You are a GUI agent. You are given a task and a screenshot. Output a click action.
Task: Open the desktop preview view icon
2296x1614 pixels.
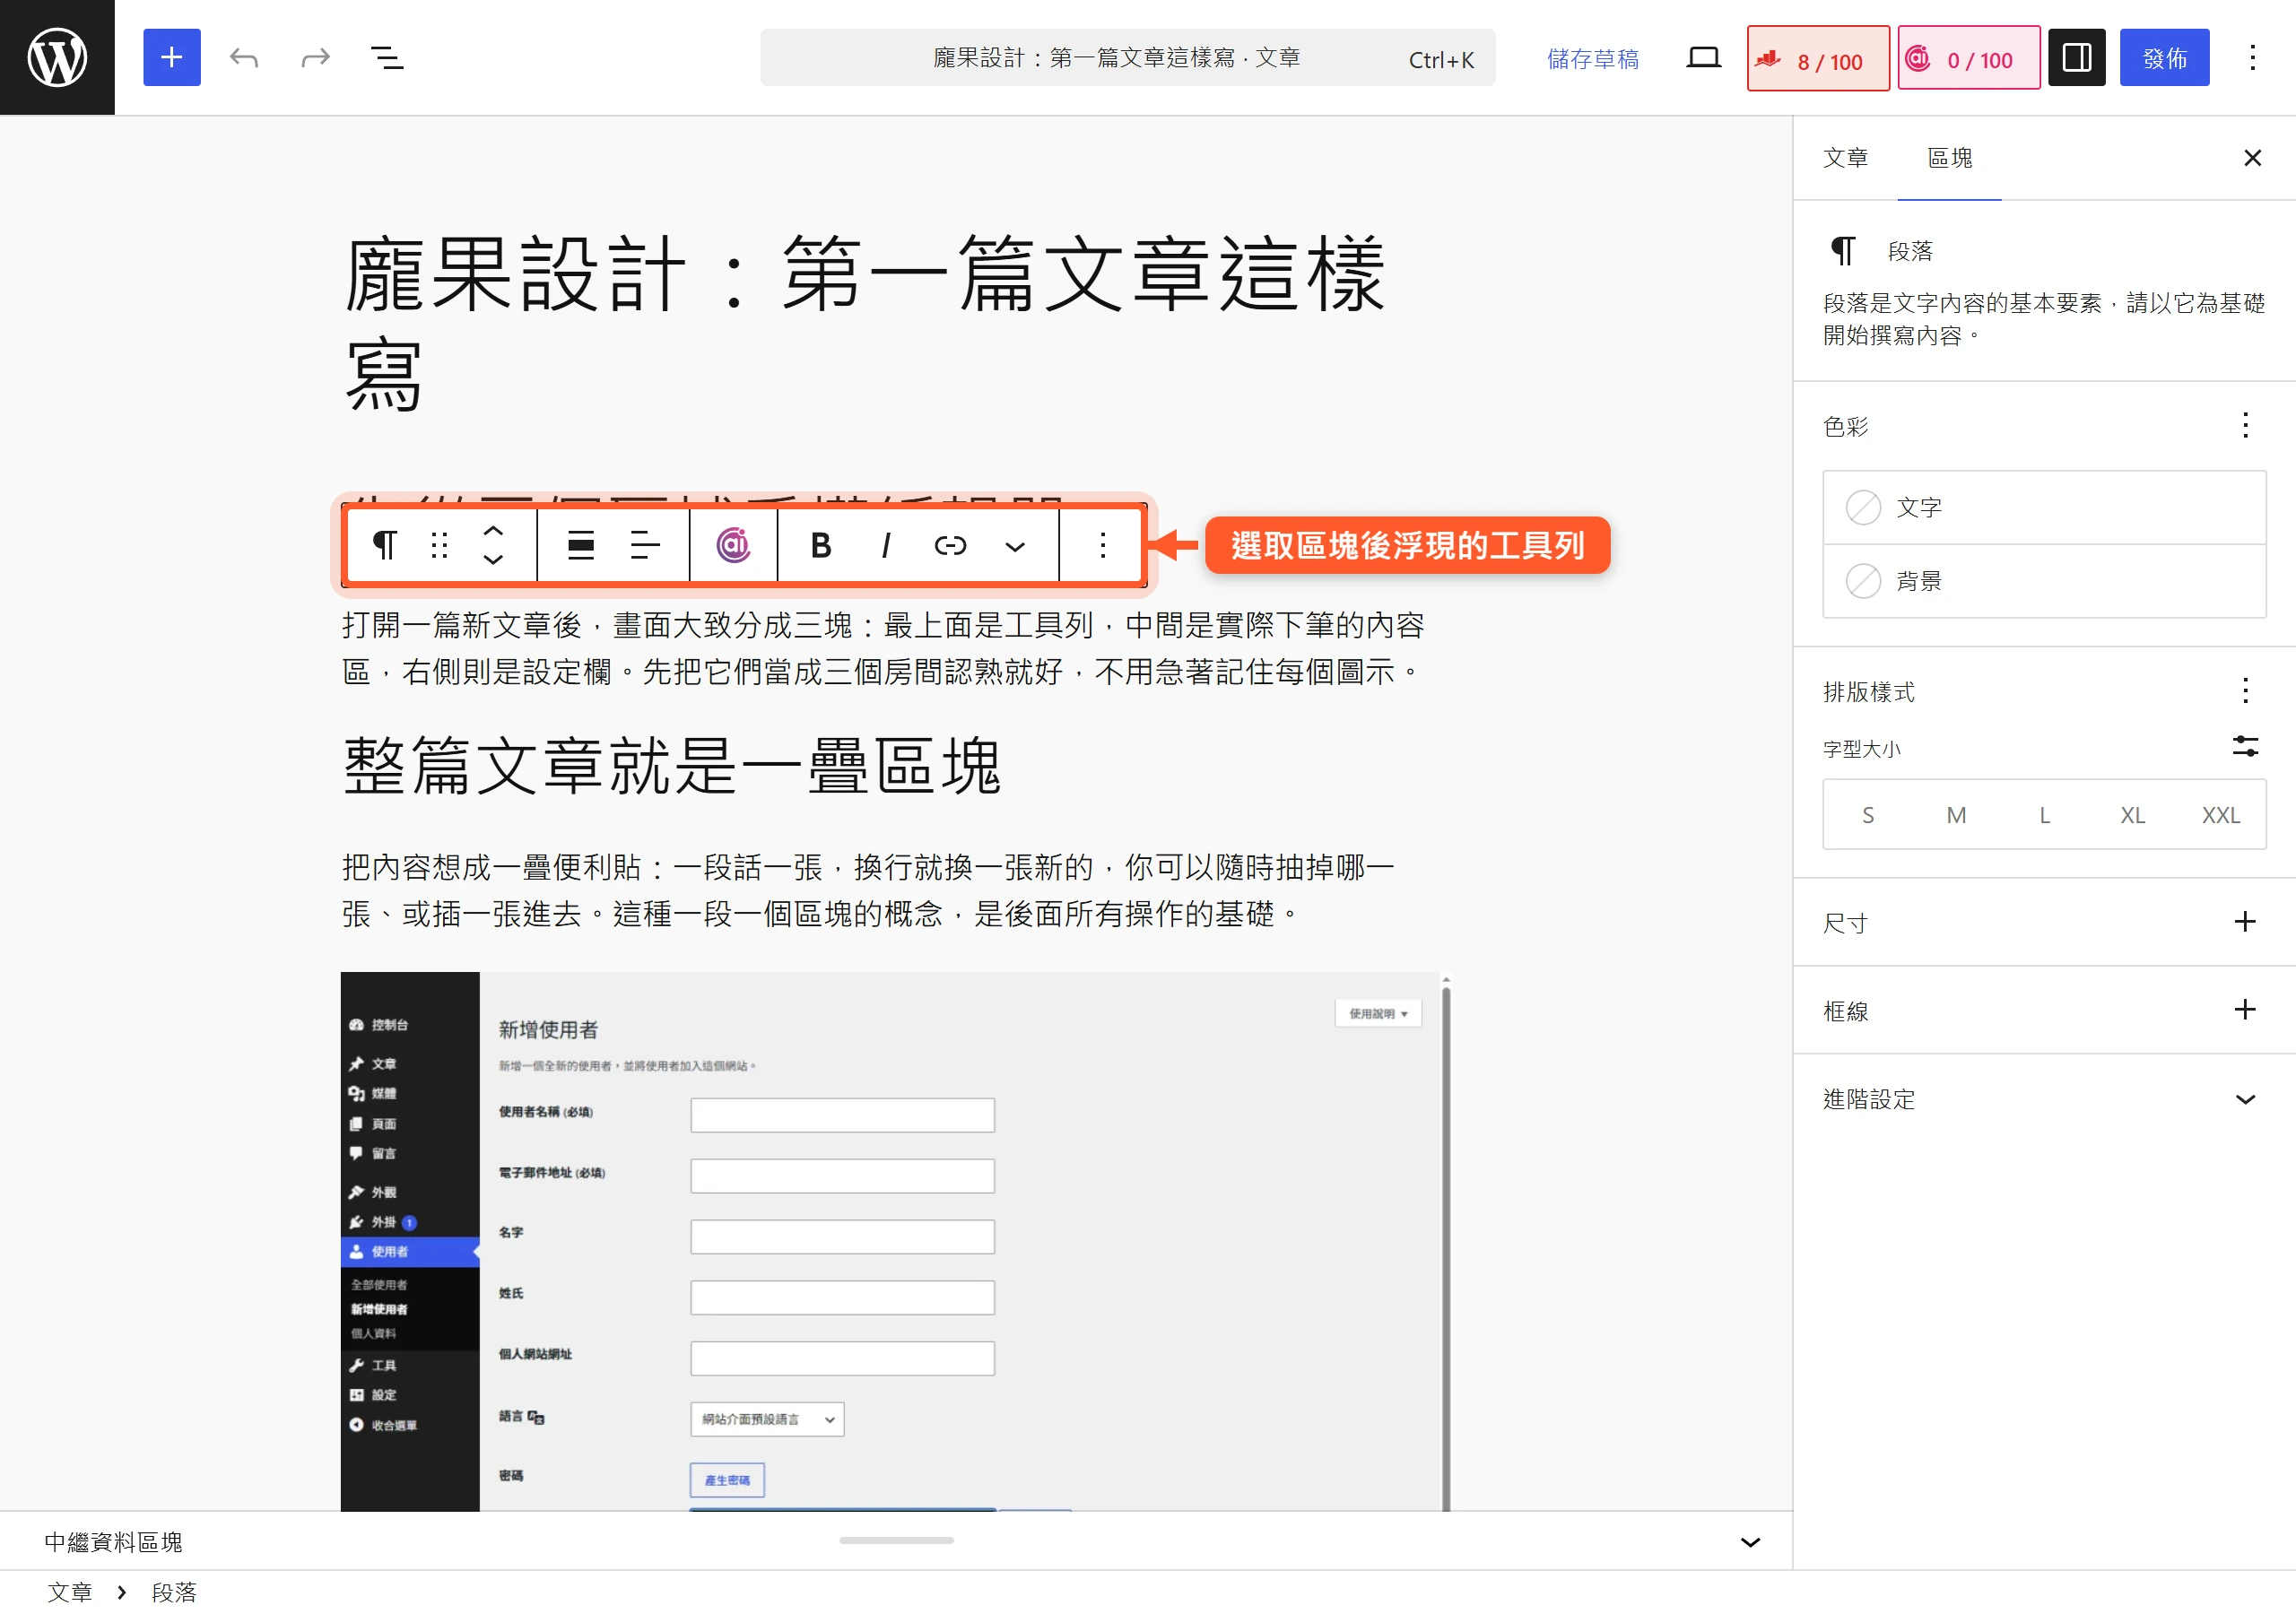[1703, 58]
